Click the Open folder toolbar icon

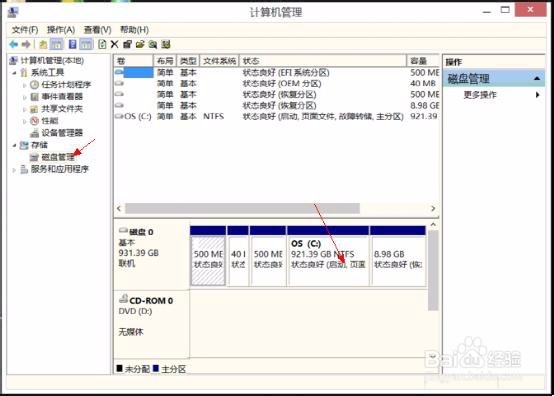click(140, 45)
